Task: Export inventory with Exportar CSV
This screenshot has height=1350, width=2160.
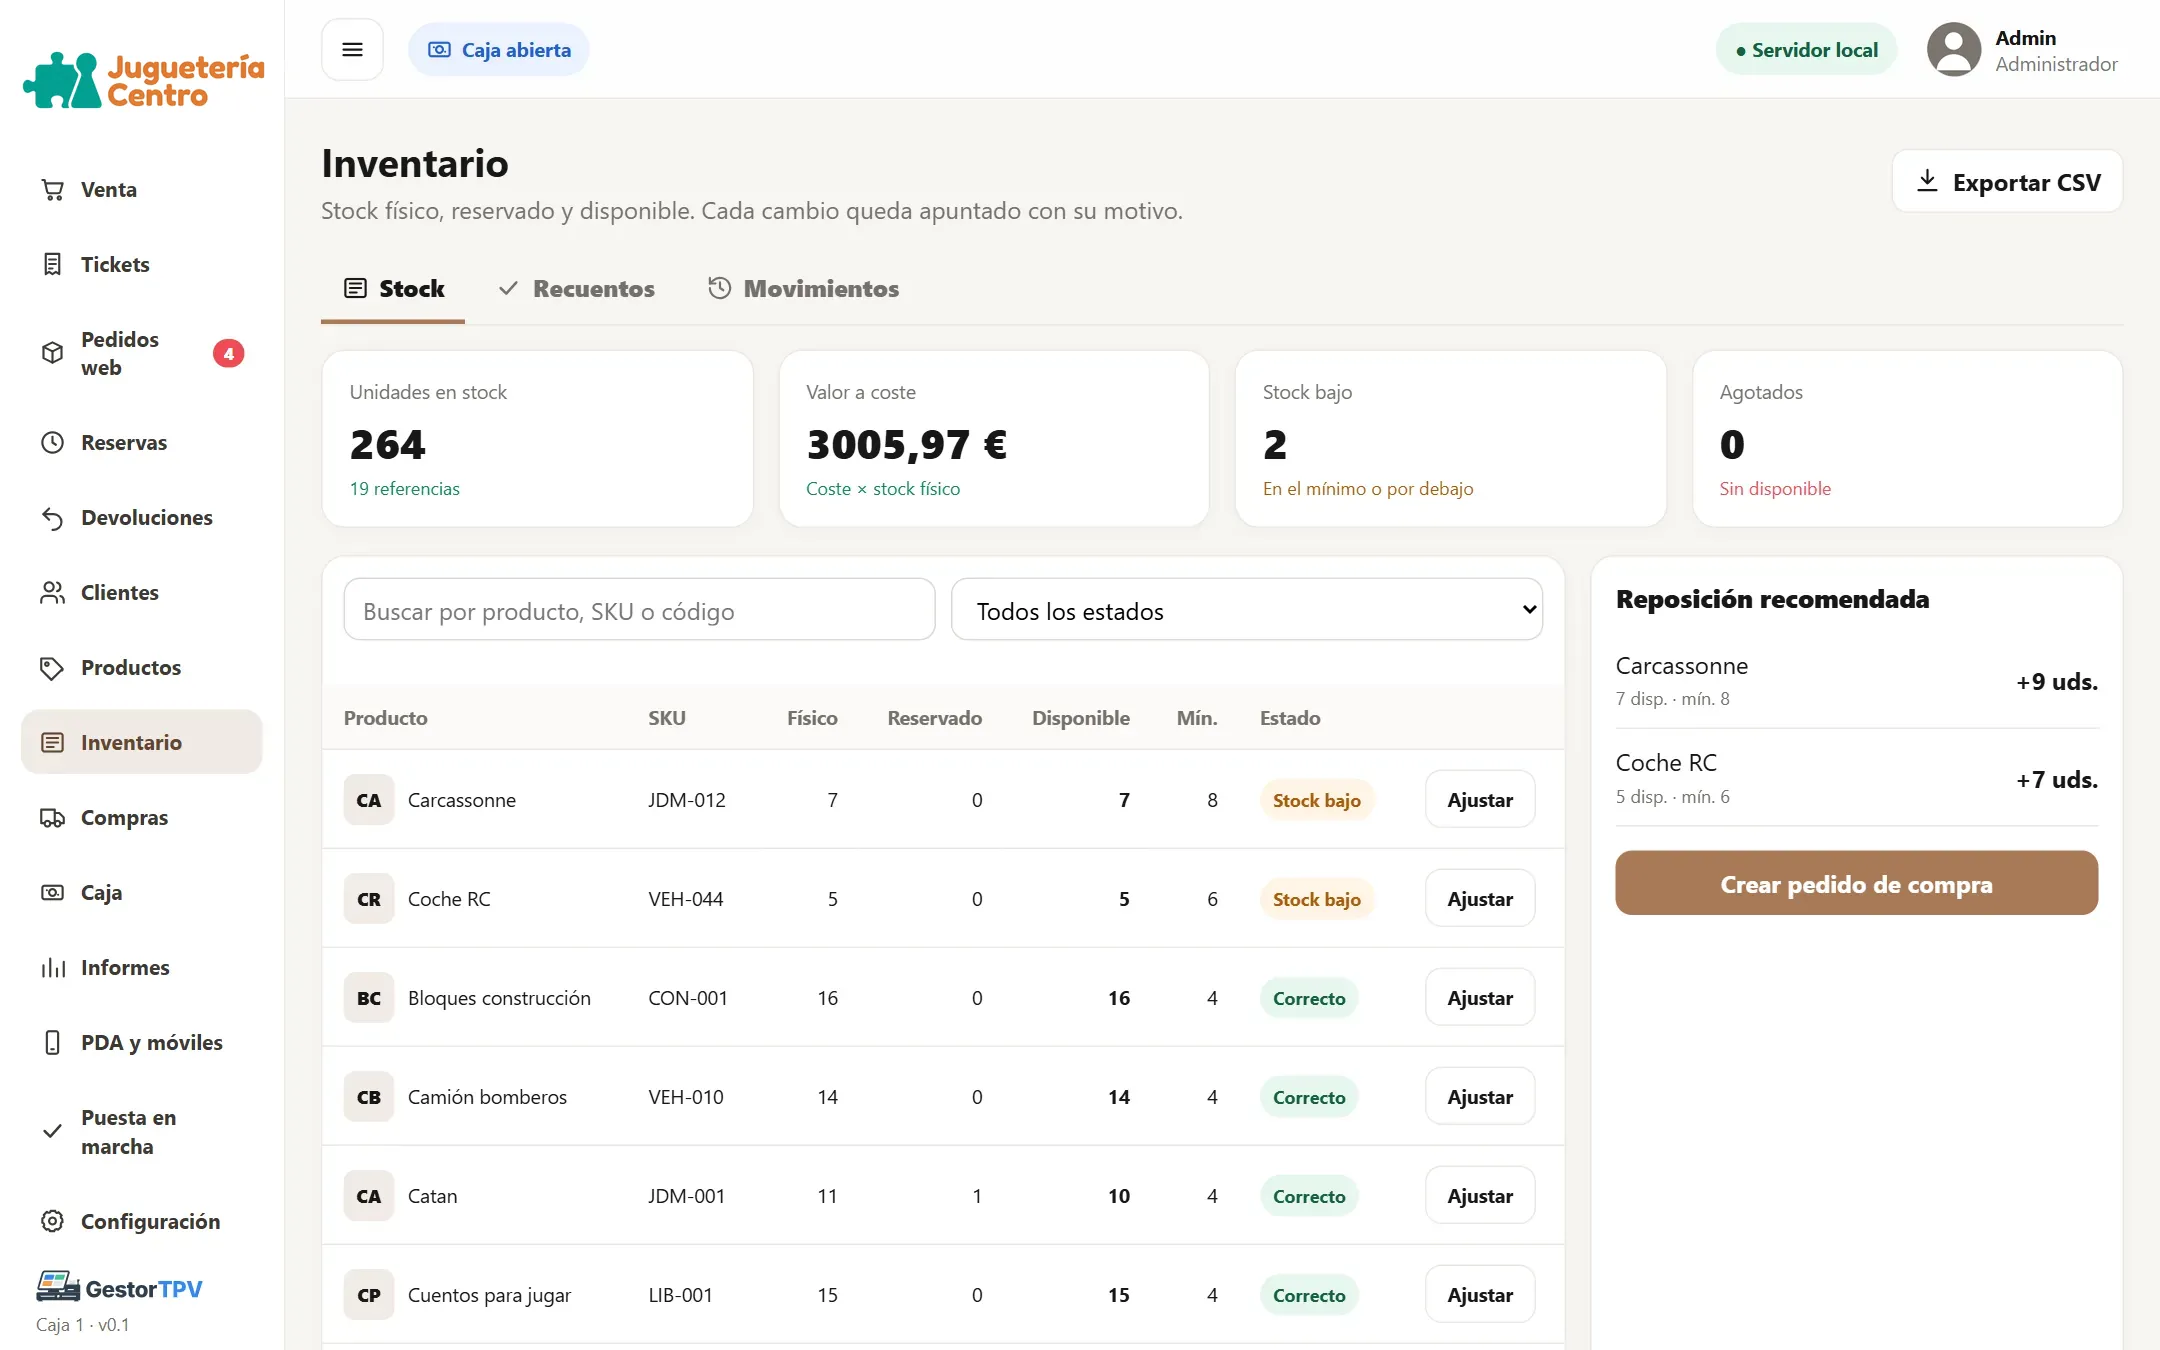Action: coord(2007,181)
